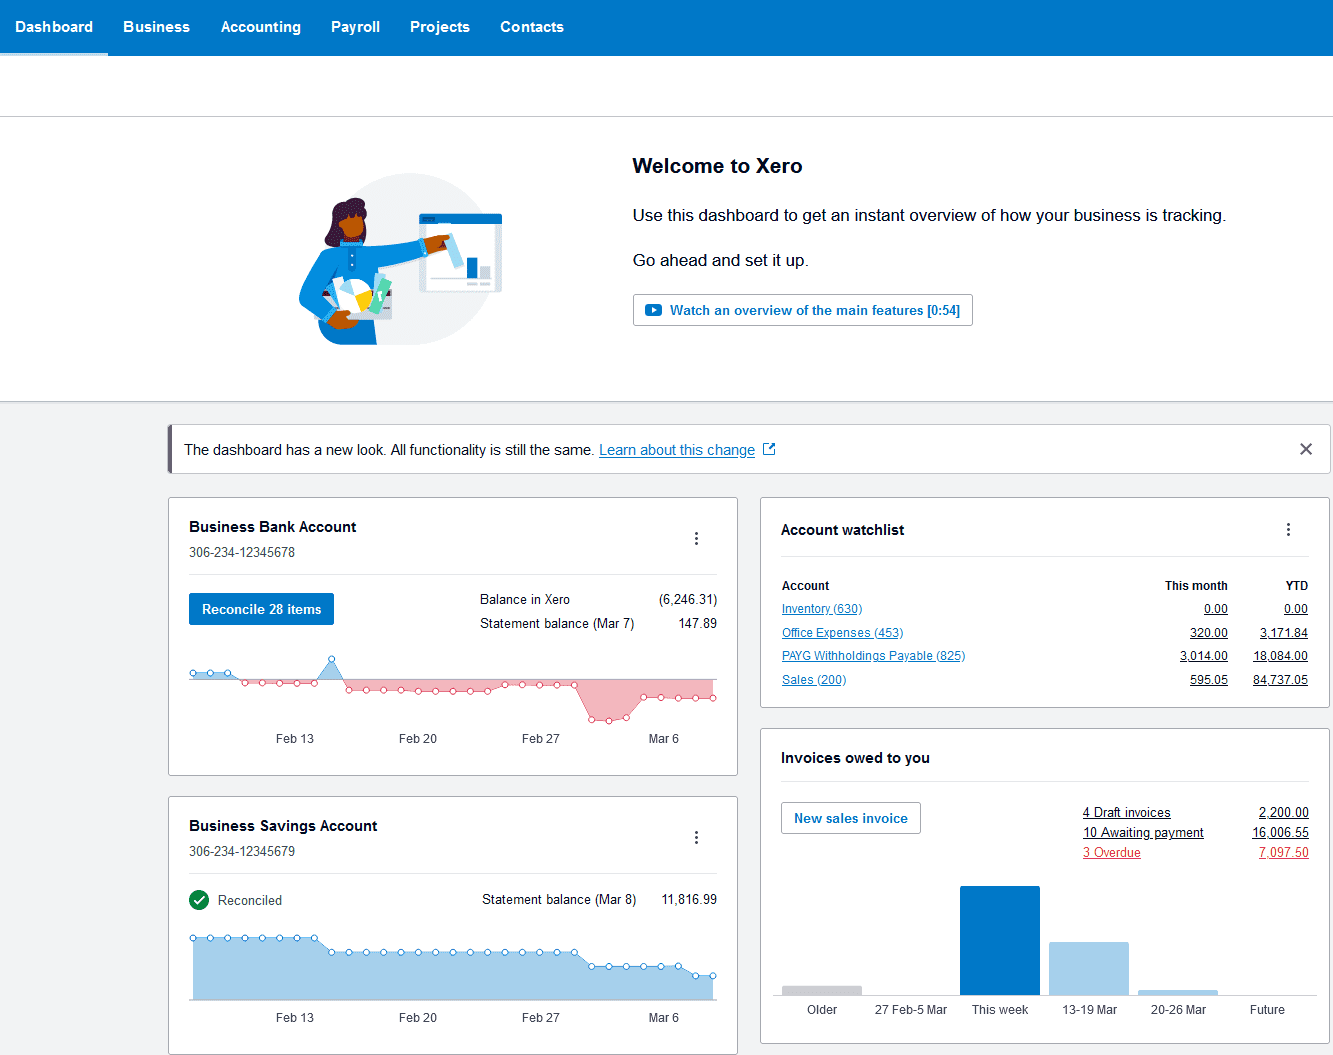Select the 20-26 Mar invoice bar

point(1178,992)
